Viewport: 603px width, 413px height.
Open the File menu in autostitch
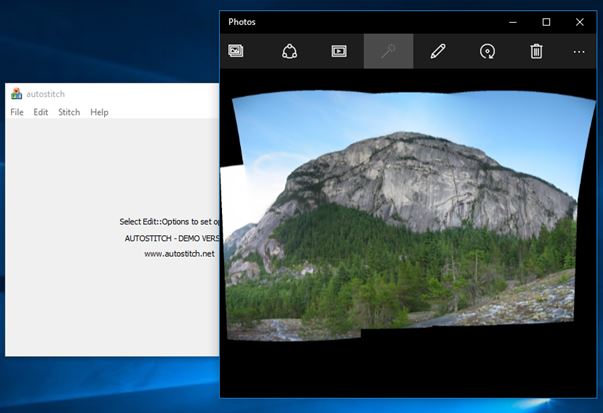[x=17, y=112]
